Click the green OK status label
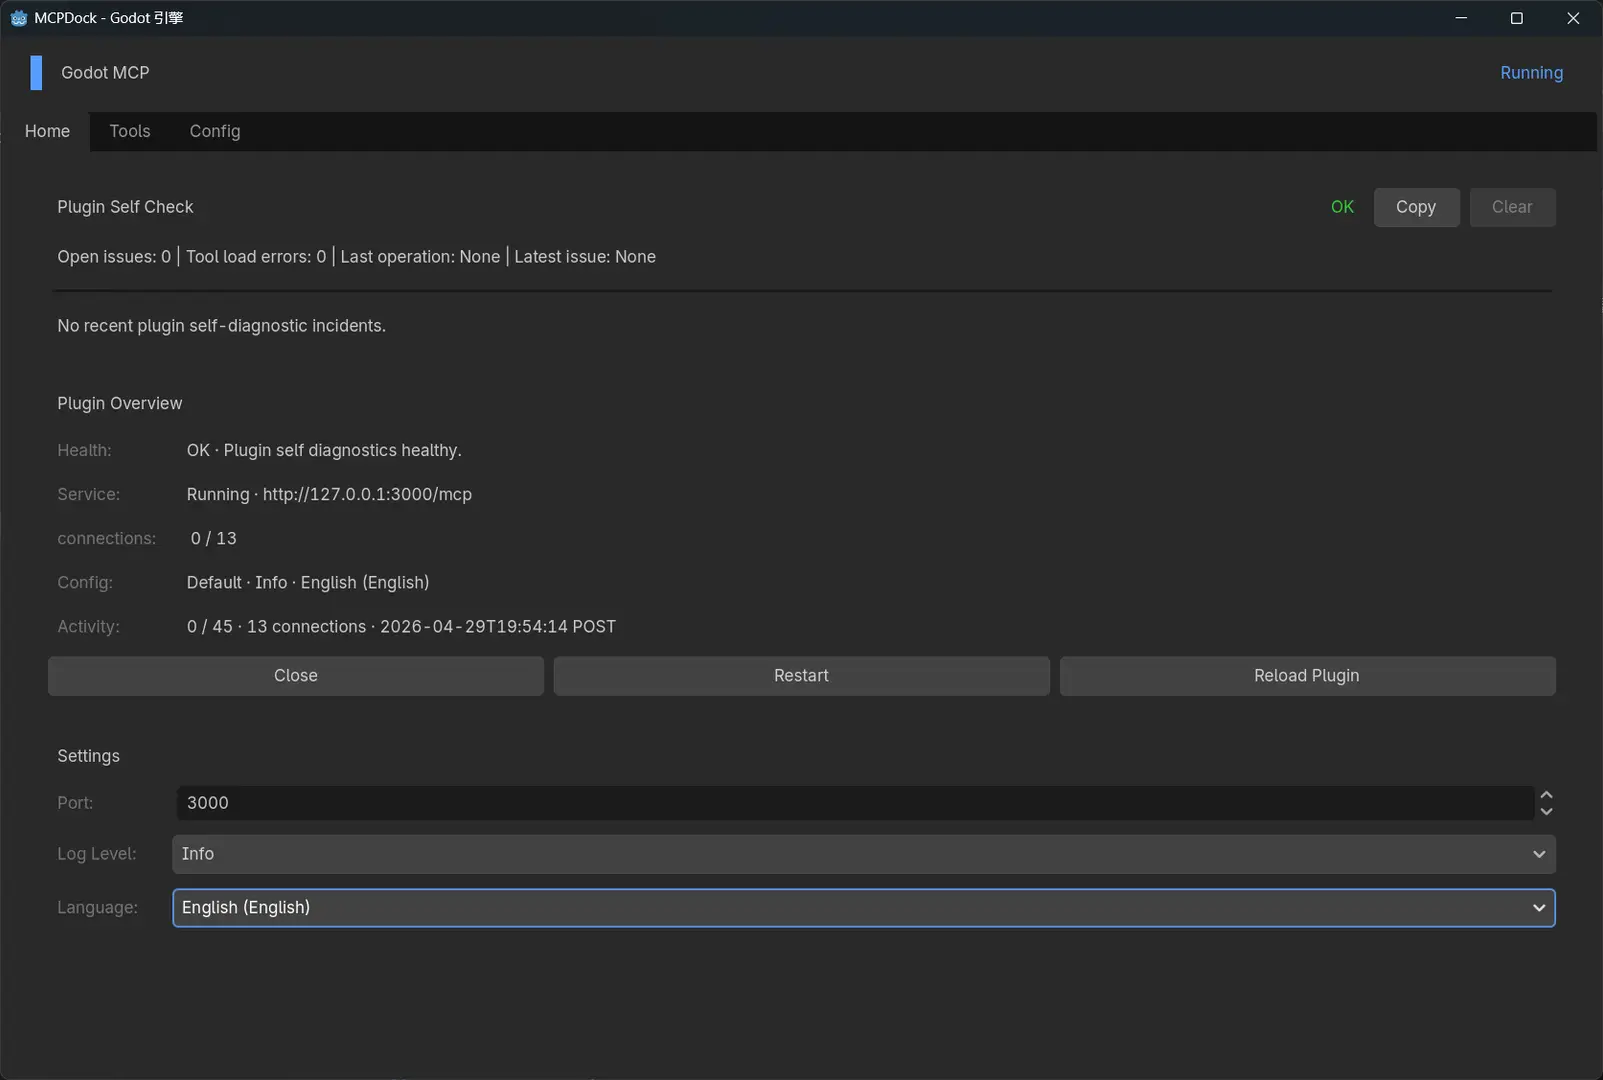This screenshot has height=1080, width=1603. click(1342, 207)
